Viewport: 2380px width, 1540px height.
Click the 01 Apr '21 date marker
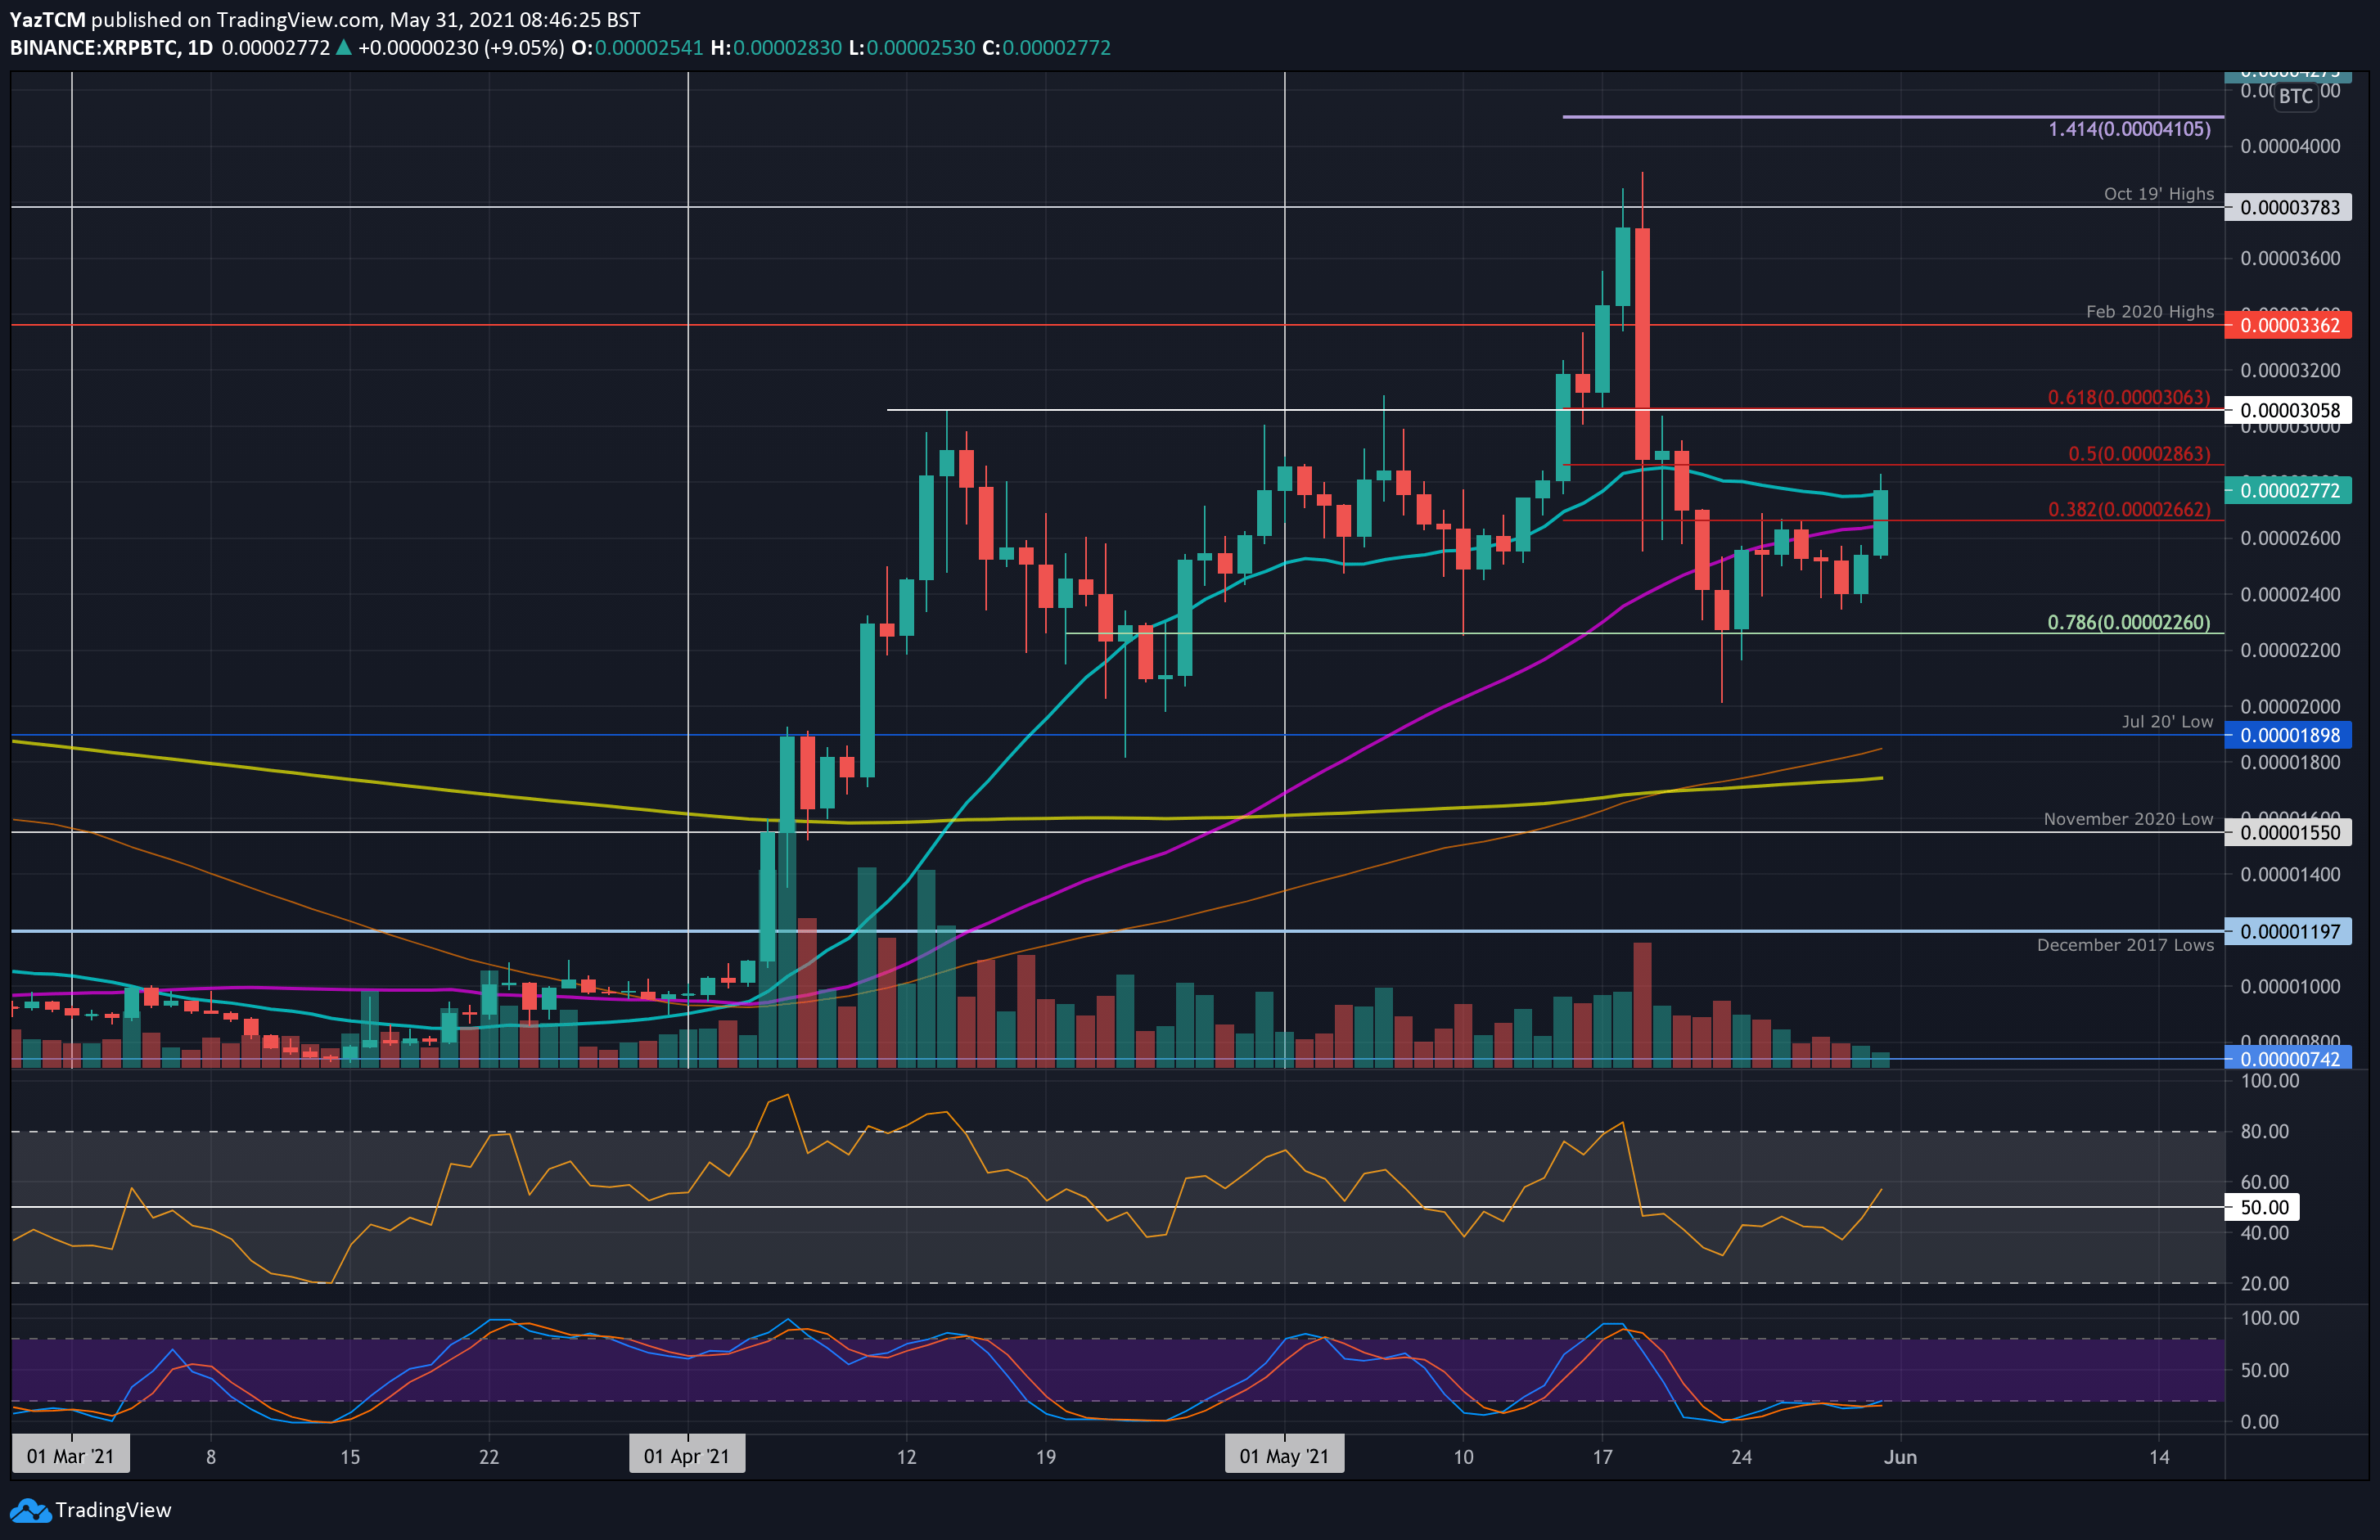pyautogui.click(x=687, y=1456)
